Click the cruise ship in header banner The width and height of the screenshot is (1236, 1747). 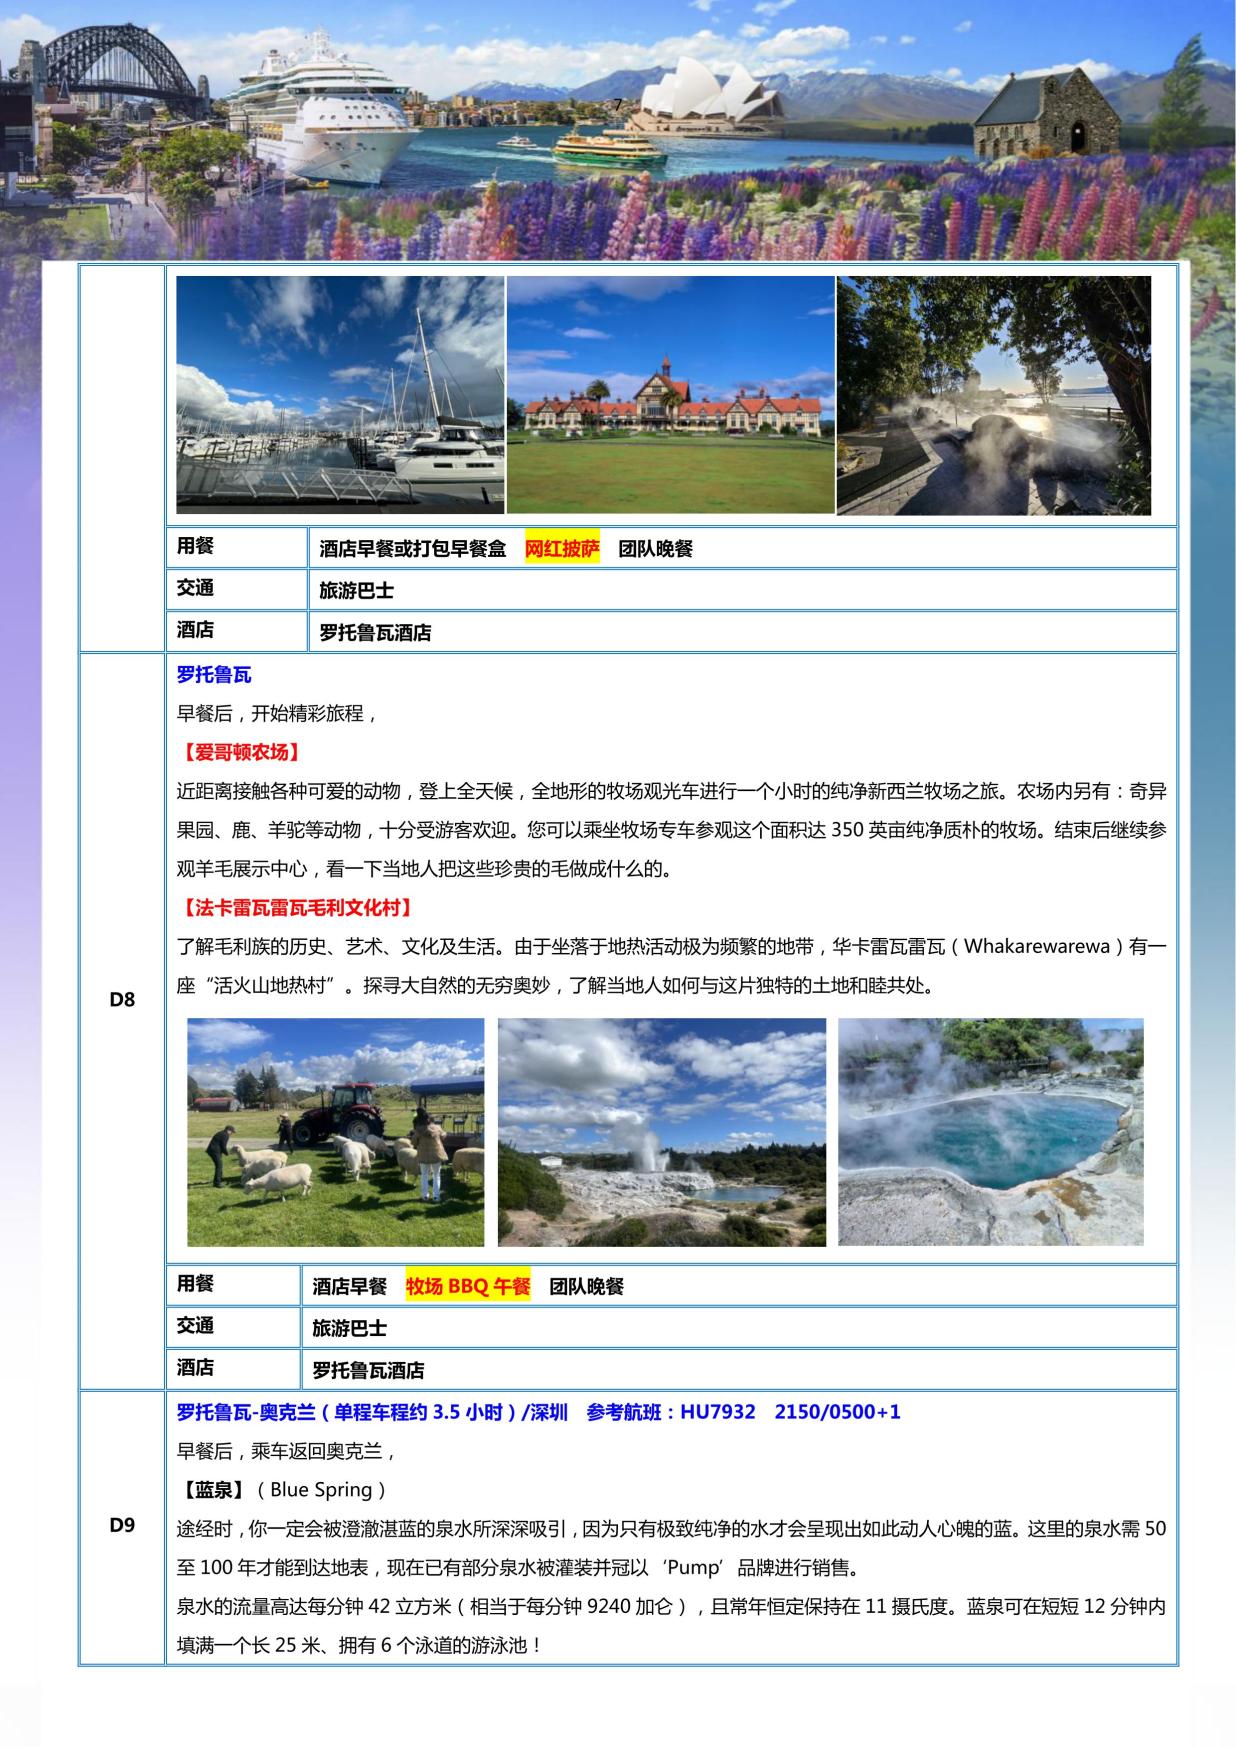318,108
